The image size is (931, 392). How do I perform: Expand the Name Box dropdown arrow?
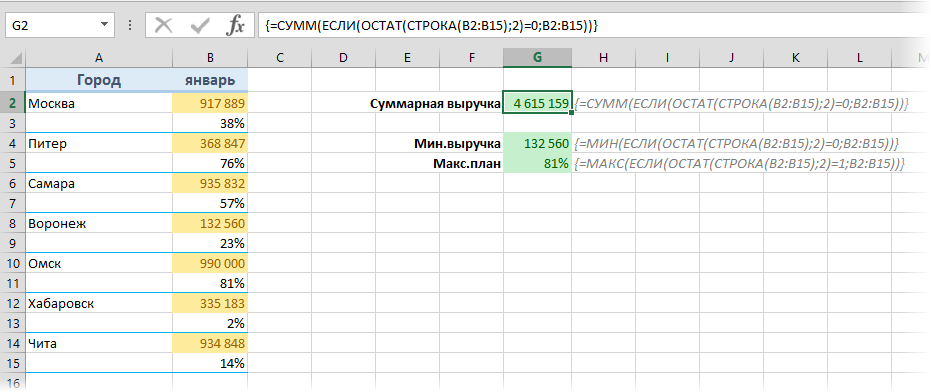click(x=104, y=25)
